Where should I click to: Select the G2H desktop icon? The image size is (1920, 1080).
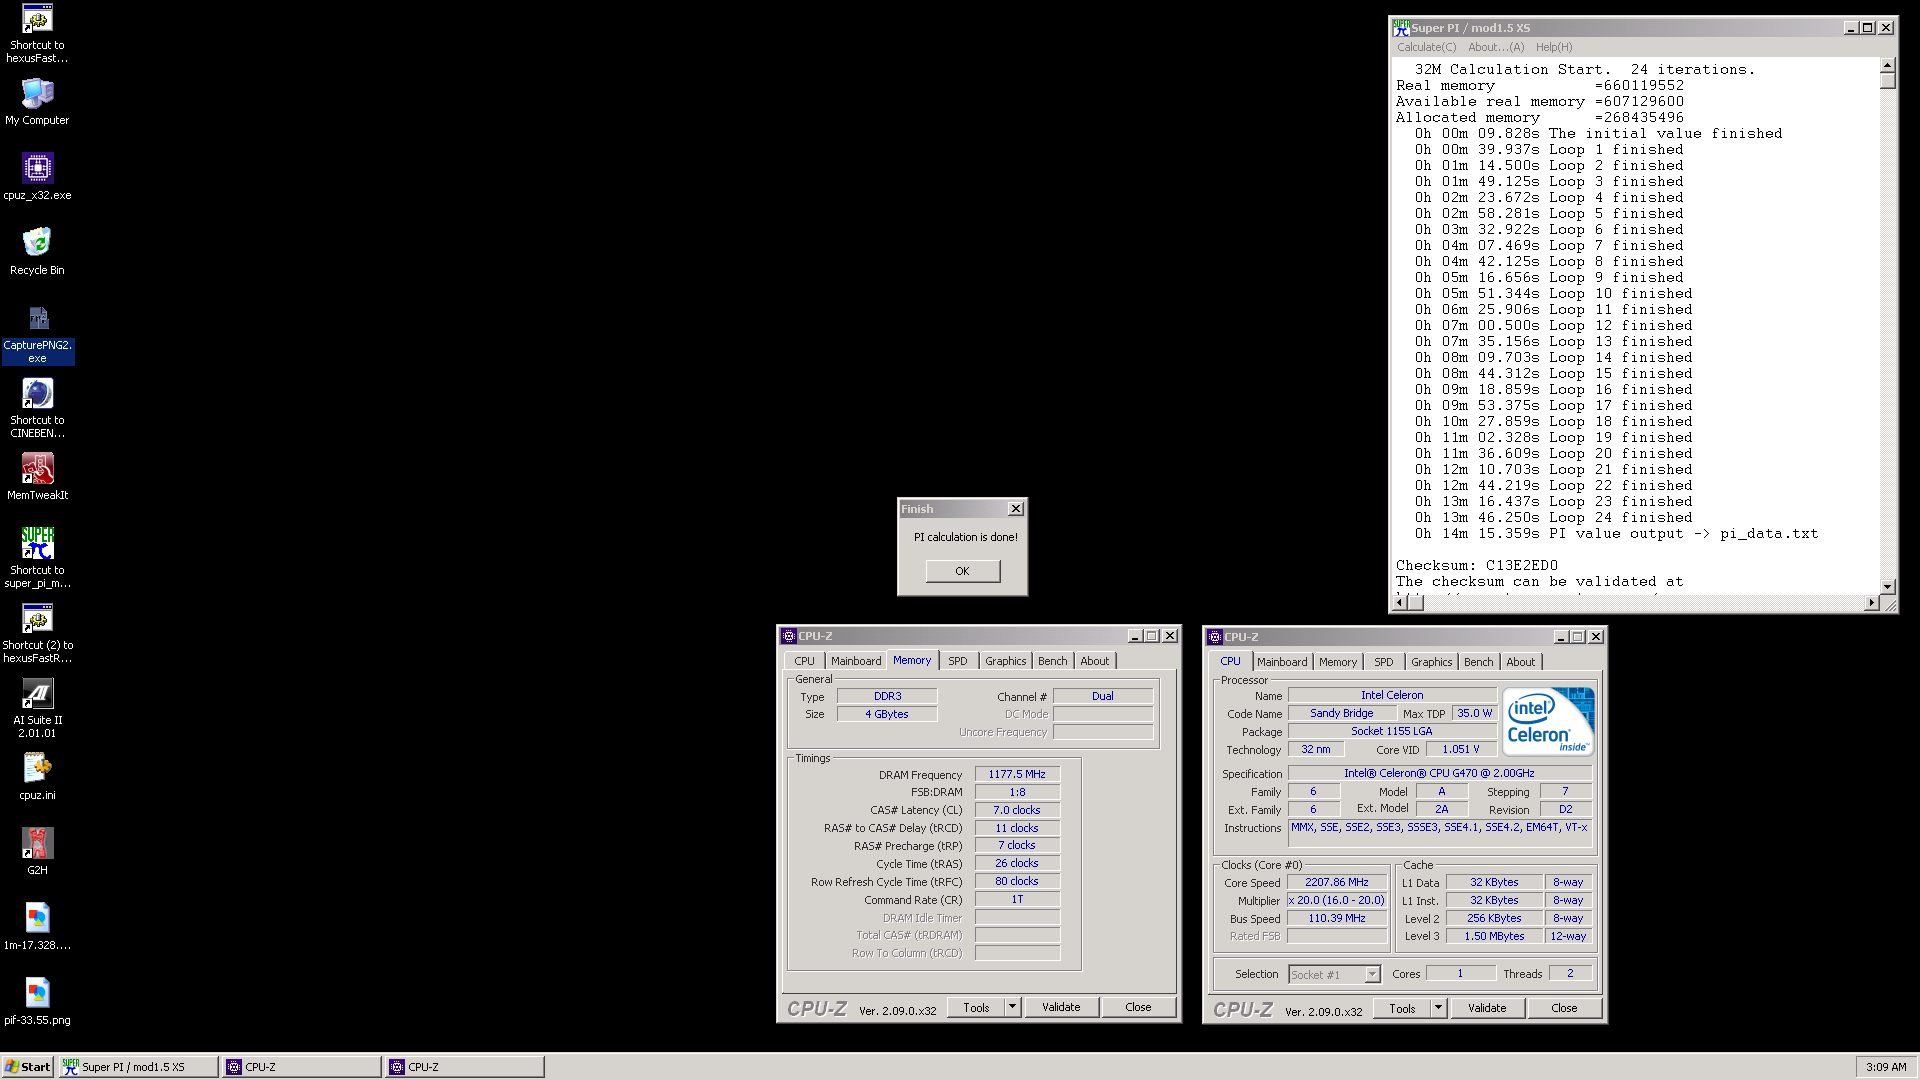tap(37, 852)
